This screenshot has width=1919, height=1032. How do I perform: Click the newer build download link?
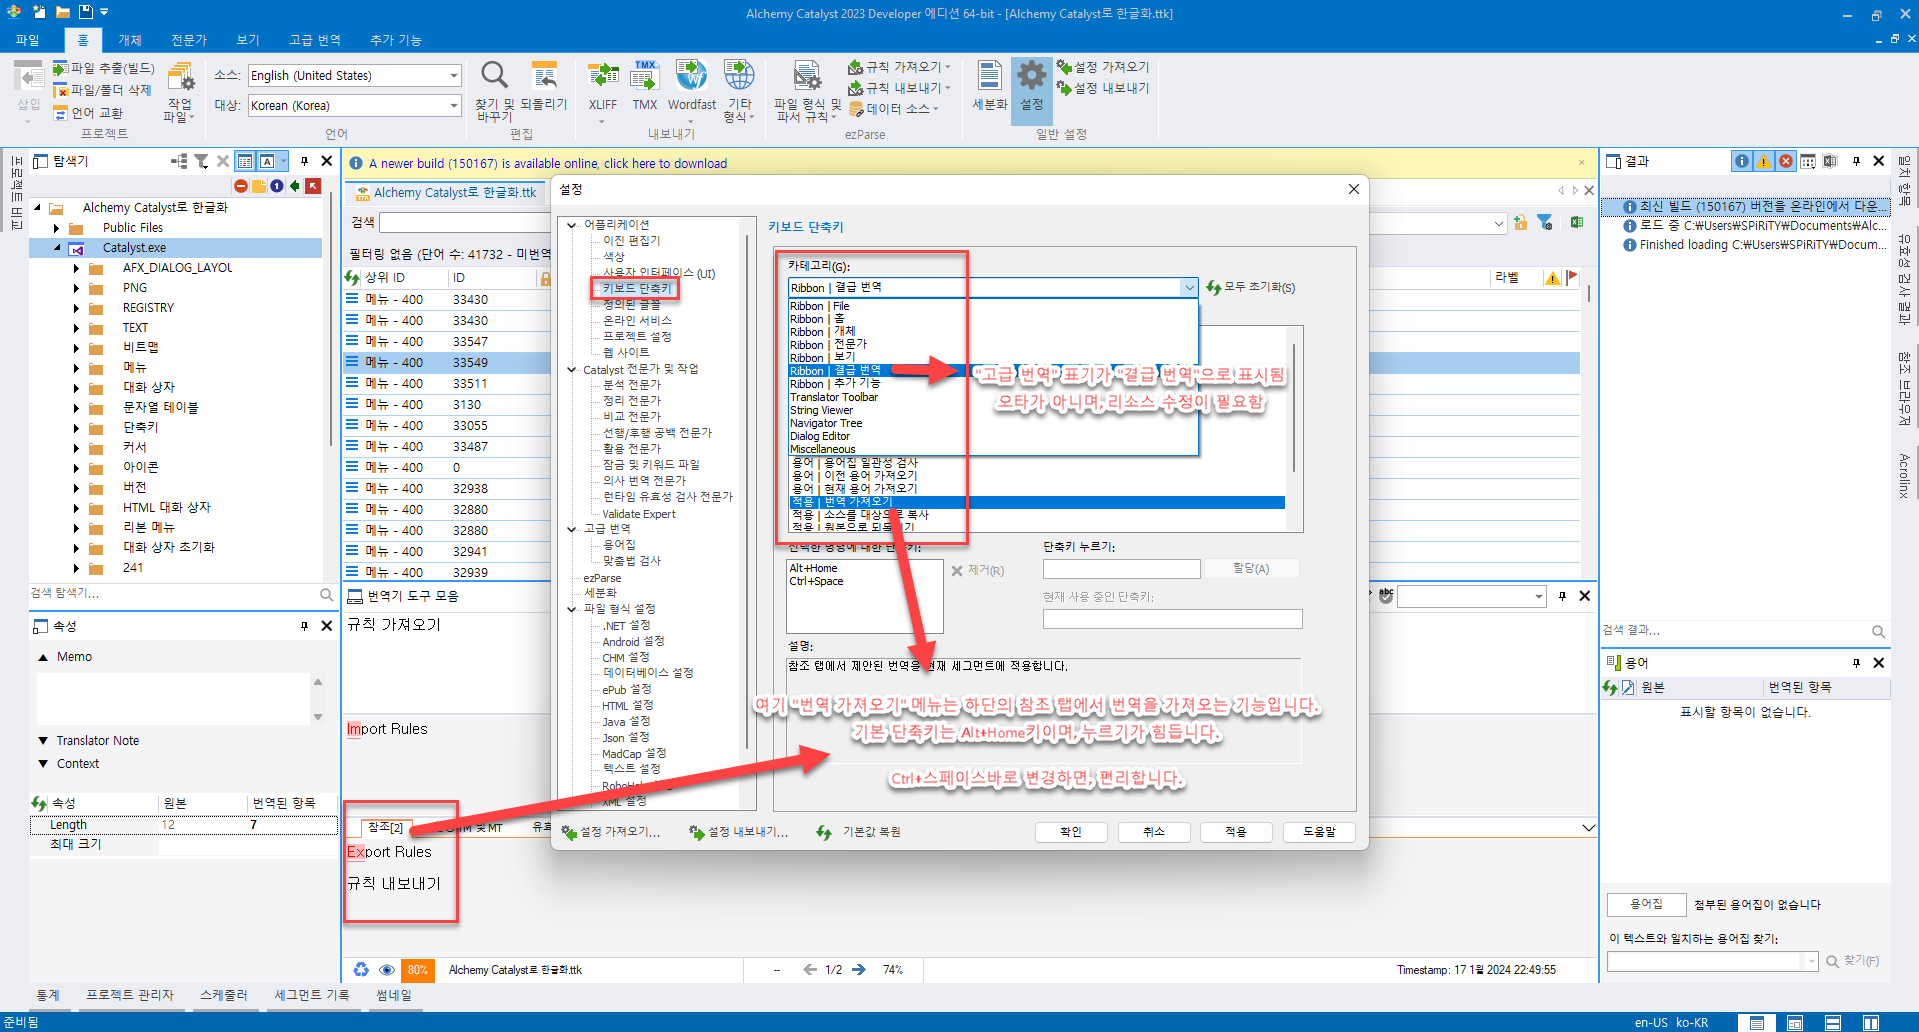[x=548, y=164]
